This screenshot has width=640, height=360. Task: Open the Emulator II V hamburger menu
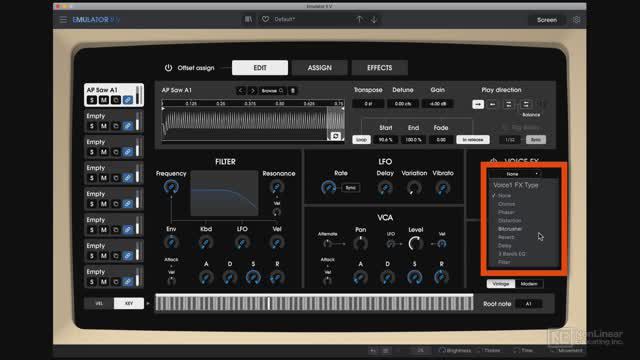(x=63, y=20)
